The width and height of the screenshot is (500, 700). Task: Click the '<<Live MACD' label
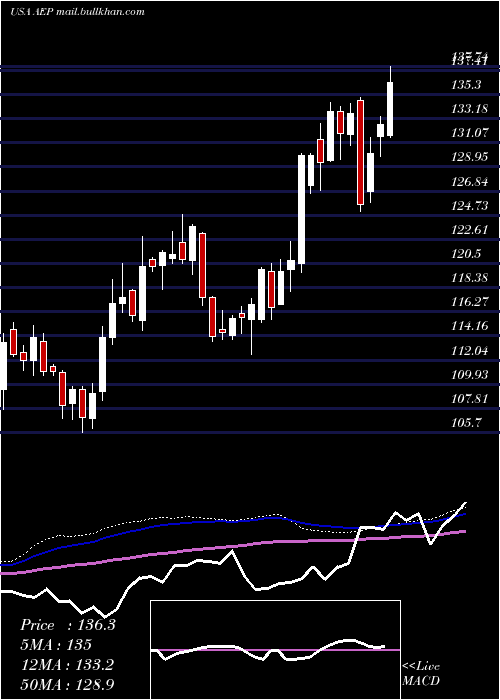tap(421, 673)
